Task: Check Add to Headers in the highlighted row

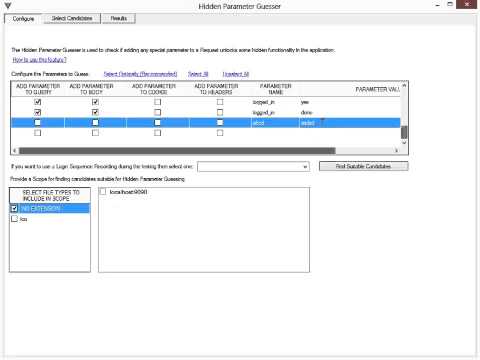Action: tap(220, 123)
